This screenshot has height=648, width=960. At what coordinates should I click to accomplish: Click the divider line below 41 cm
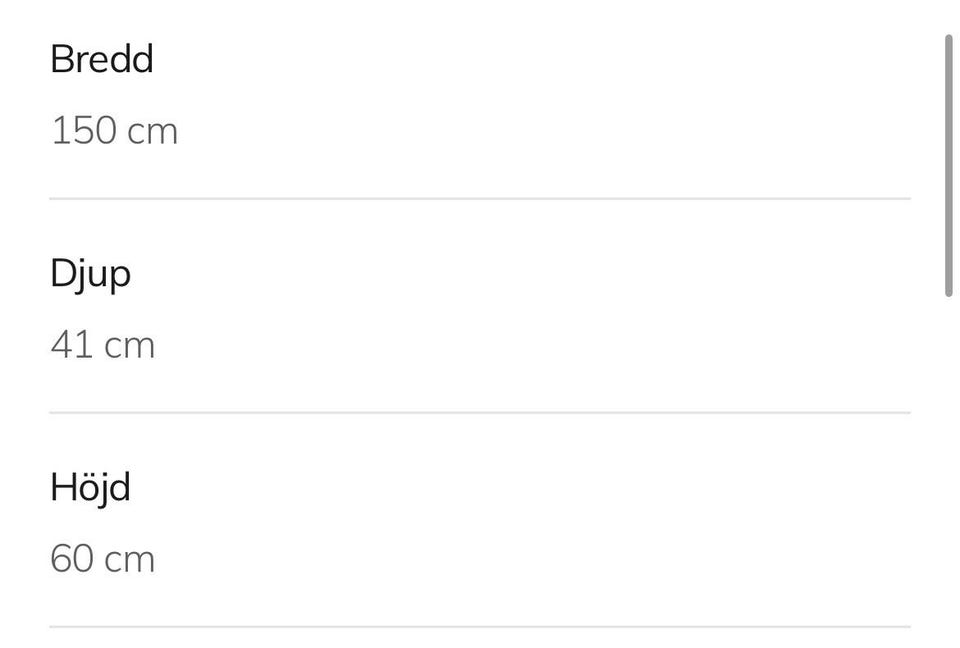480,413
